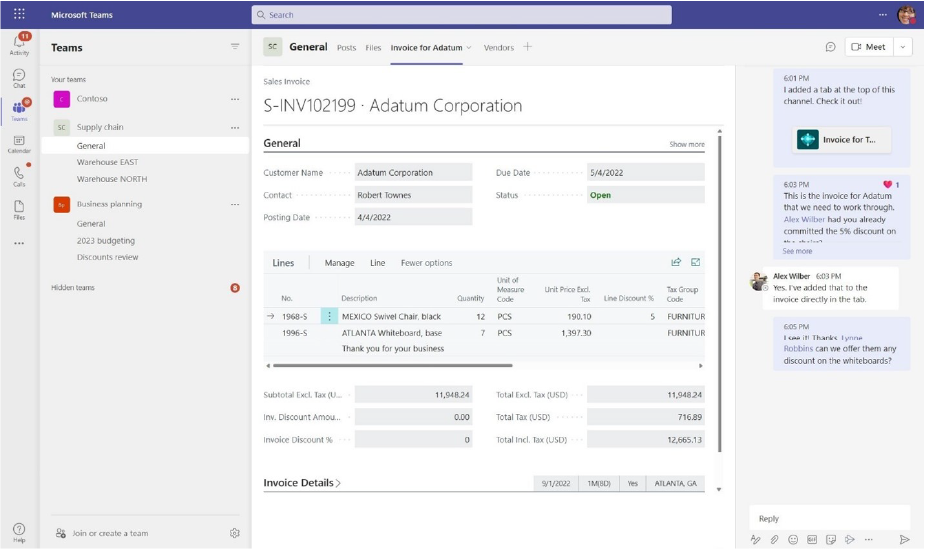925x549 pixels.
Task: Open the Calls section
Action: (19, 176)
